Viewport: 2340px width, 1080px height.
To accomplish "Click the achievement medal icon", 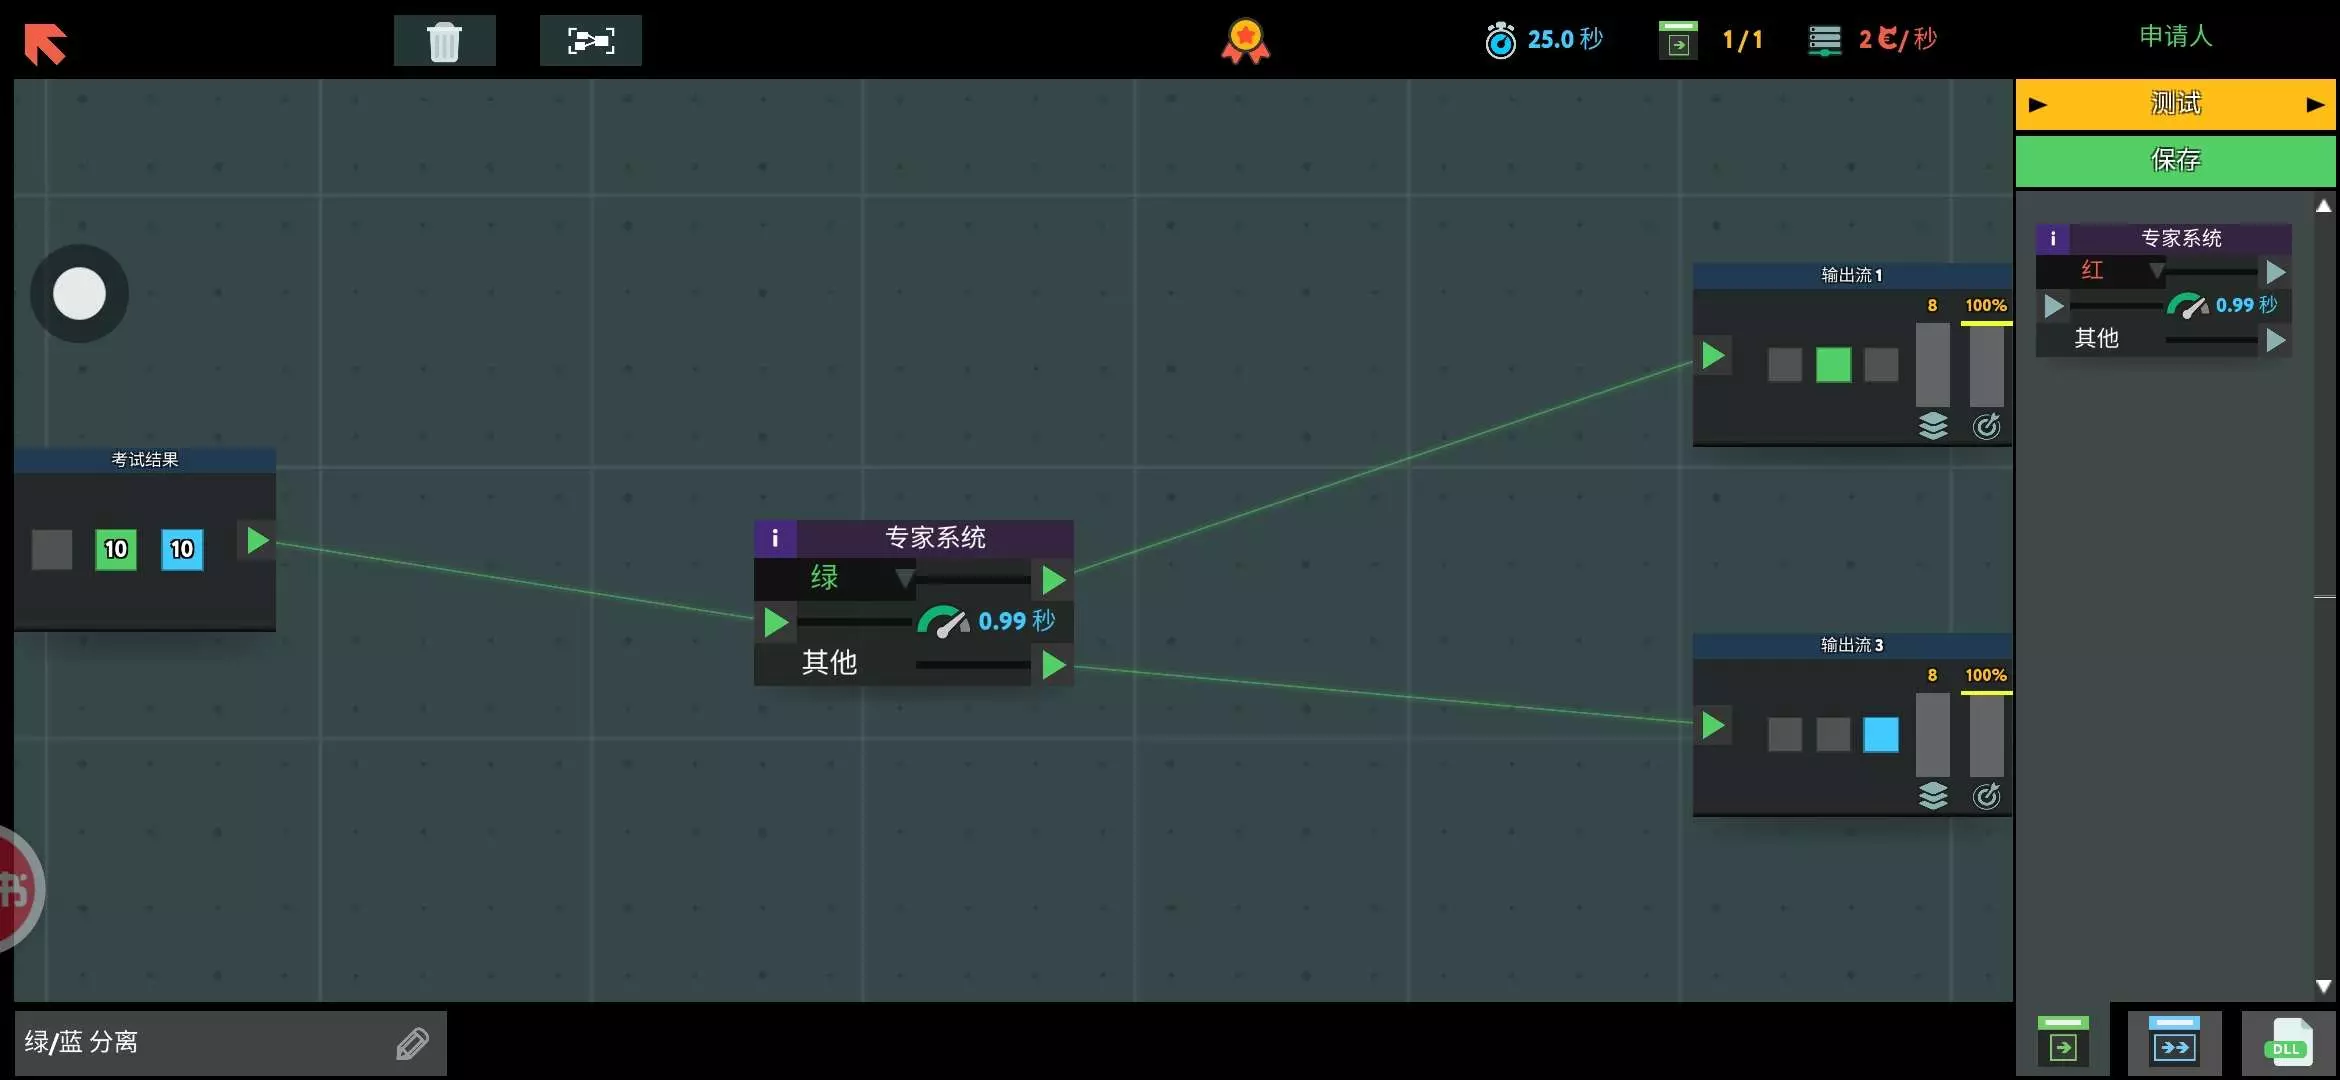I will tap(1245, 41).
